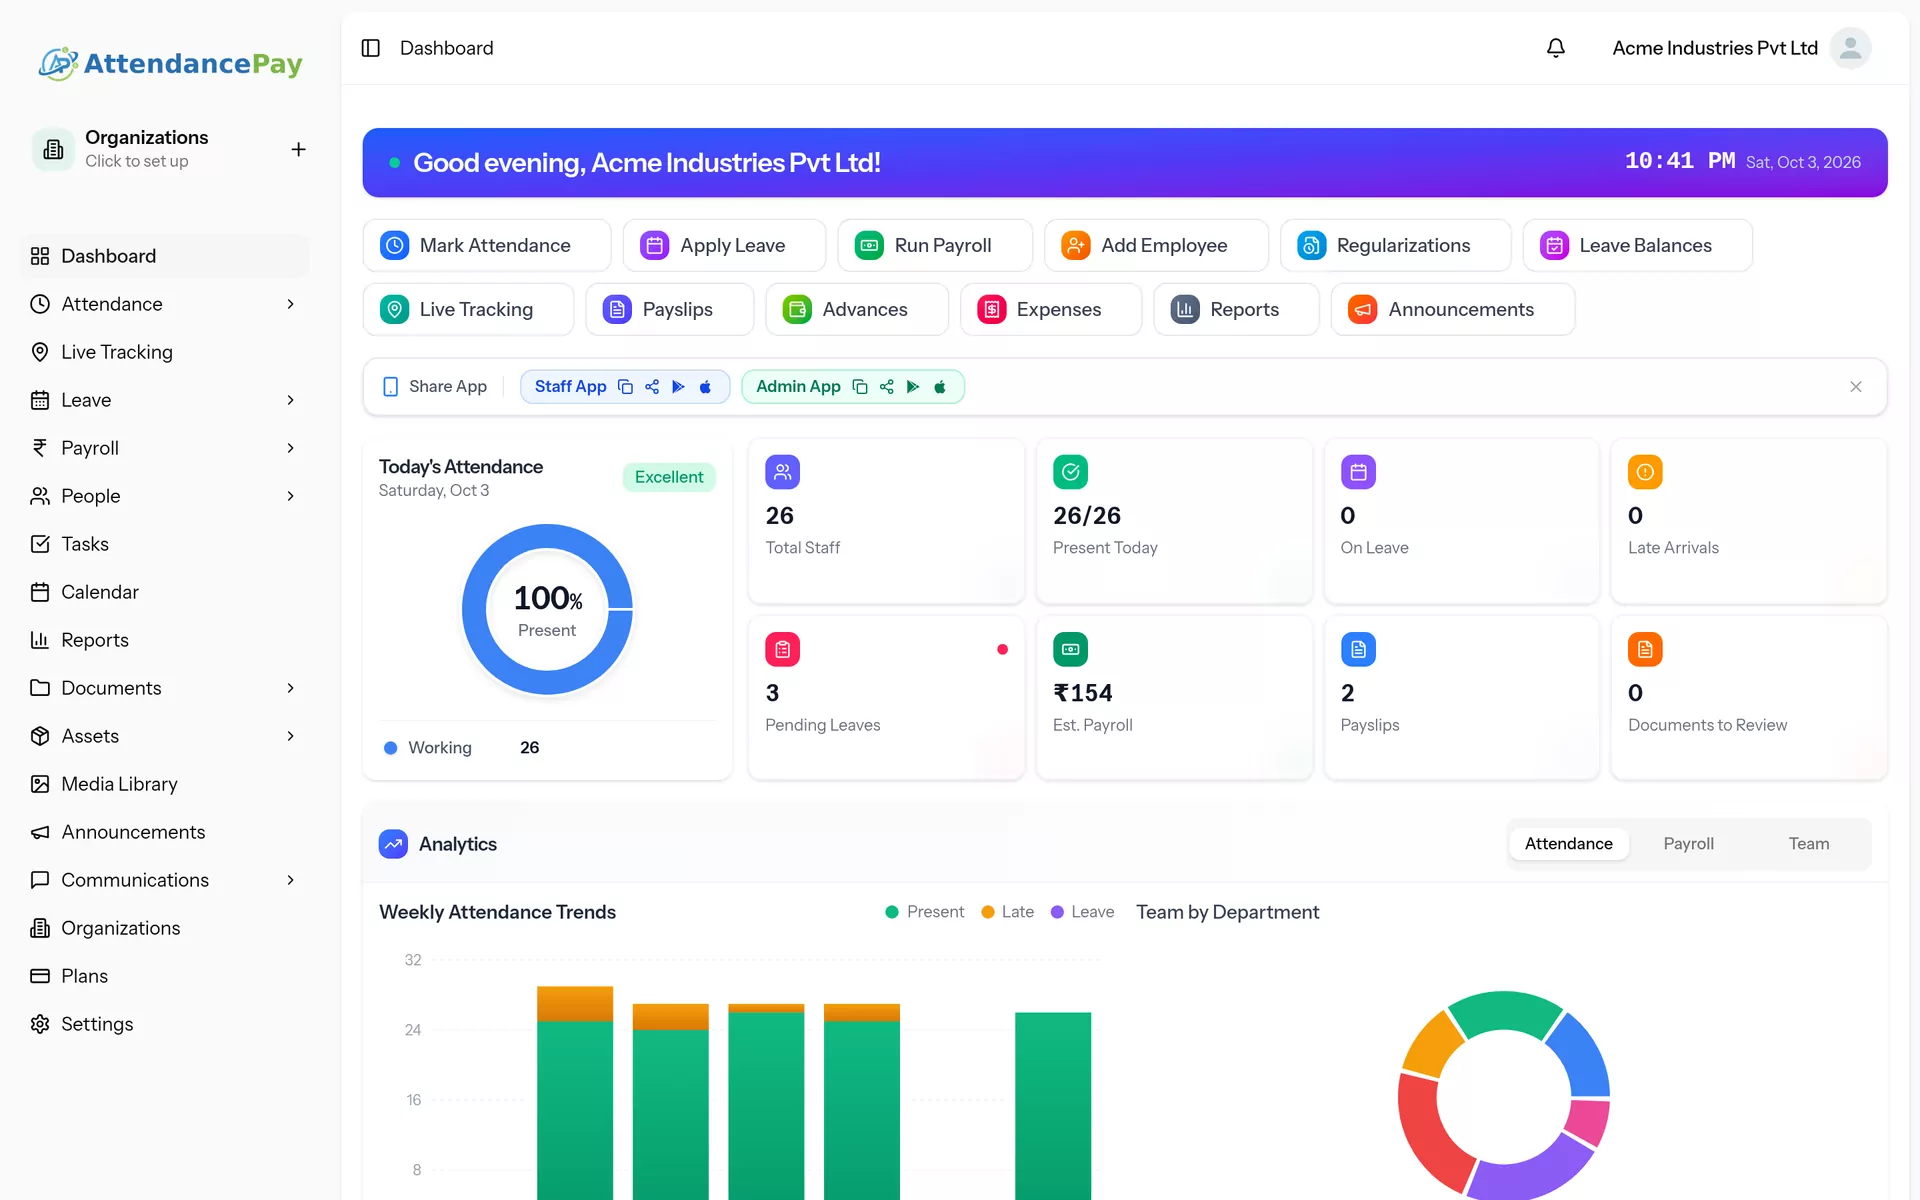Click the Add Employee quick action
The image size is (1920, 1200).
1156,245
